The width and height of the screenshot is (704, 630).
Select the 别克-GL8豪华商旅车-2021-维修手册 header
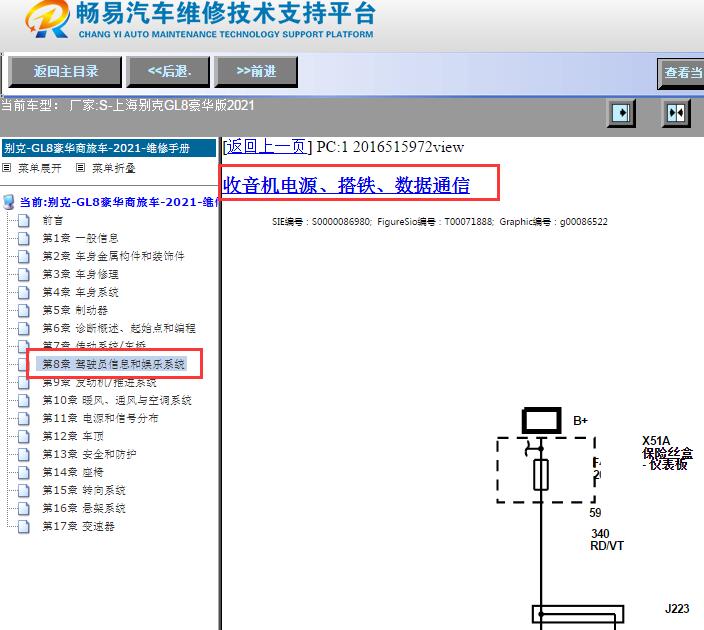pyautogui.click(x=109, y=148)
